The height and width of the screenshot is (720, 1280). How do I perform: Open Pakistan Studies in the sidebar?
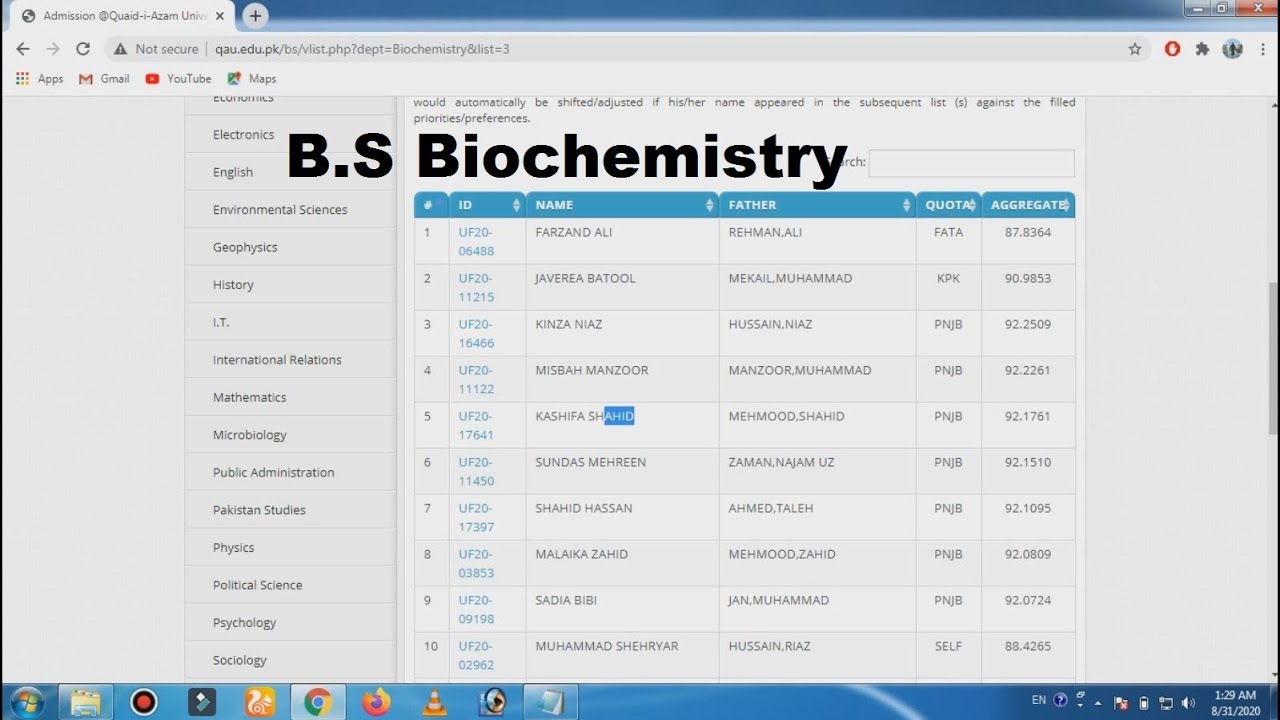pos(259,510)
